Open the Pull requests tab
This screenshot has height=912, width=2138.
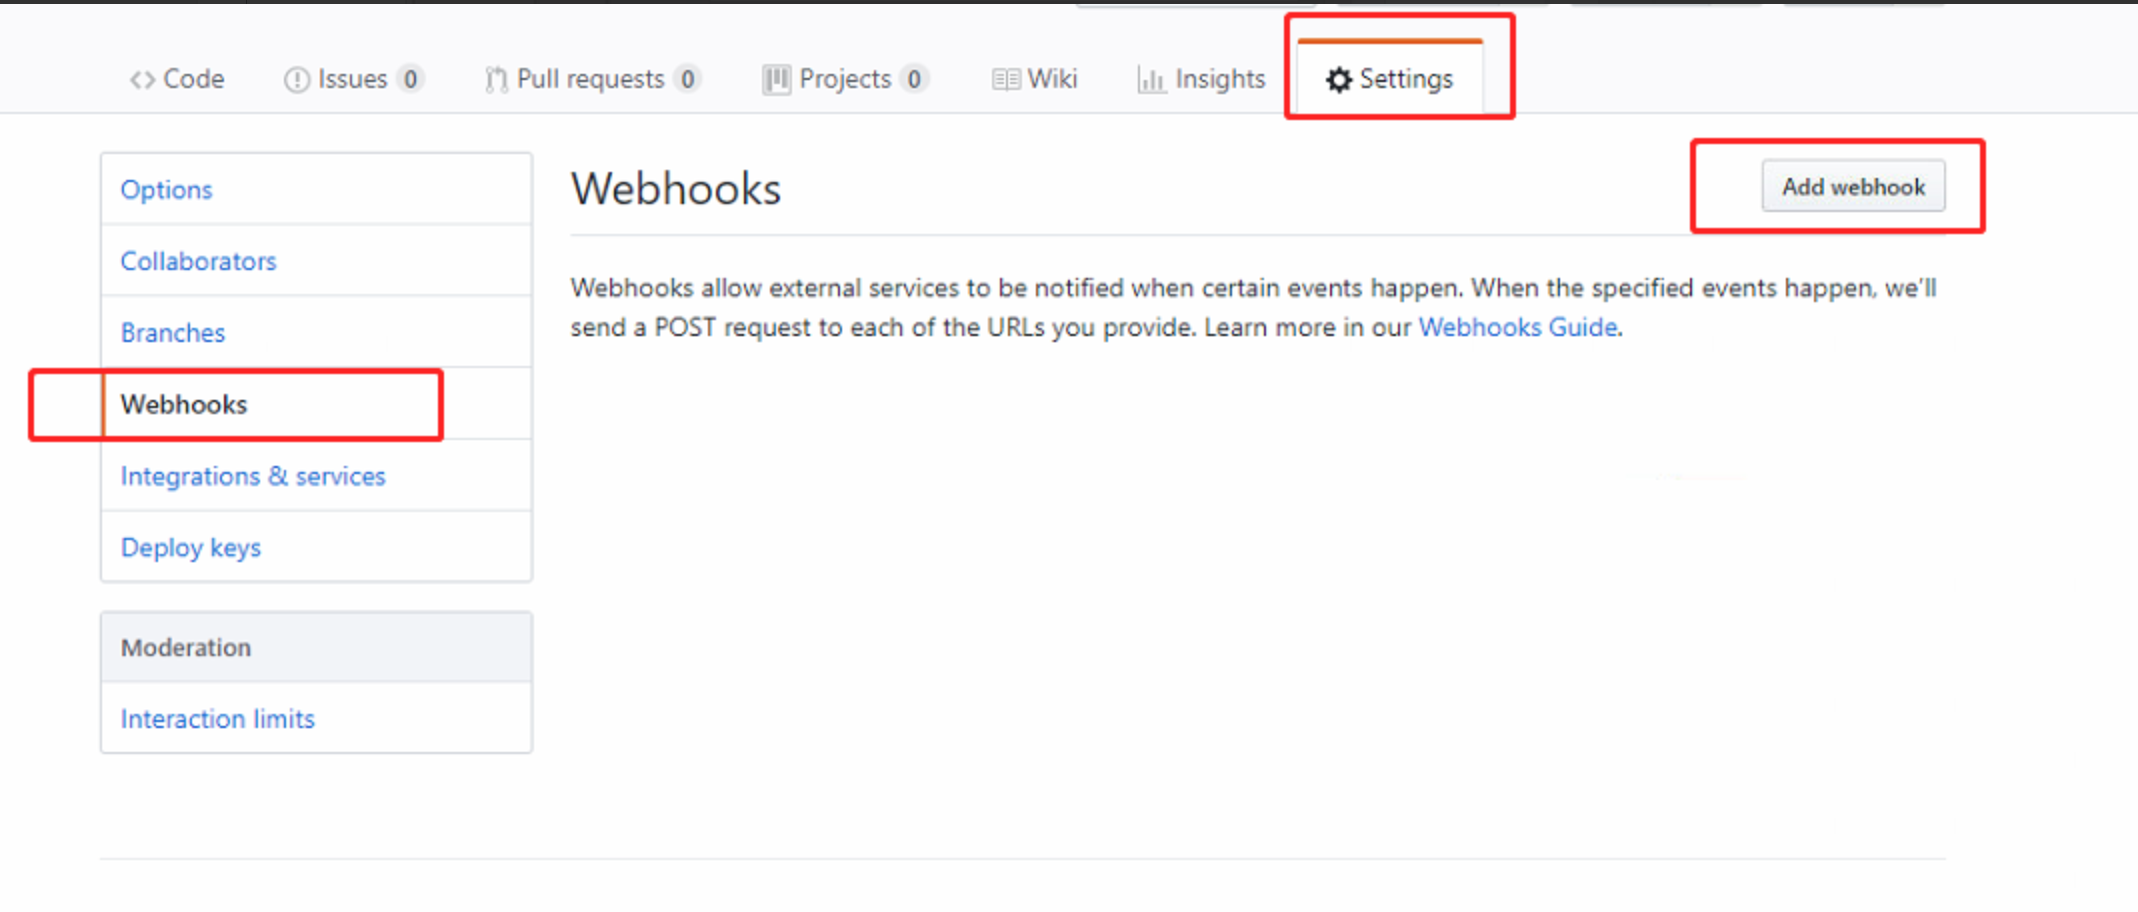point(590,80)
